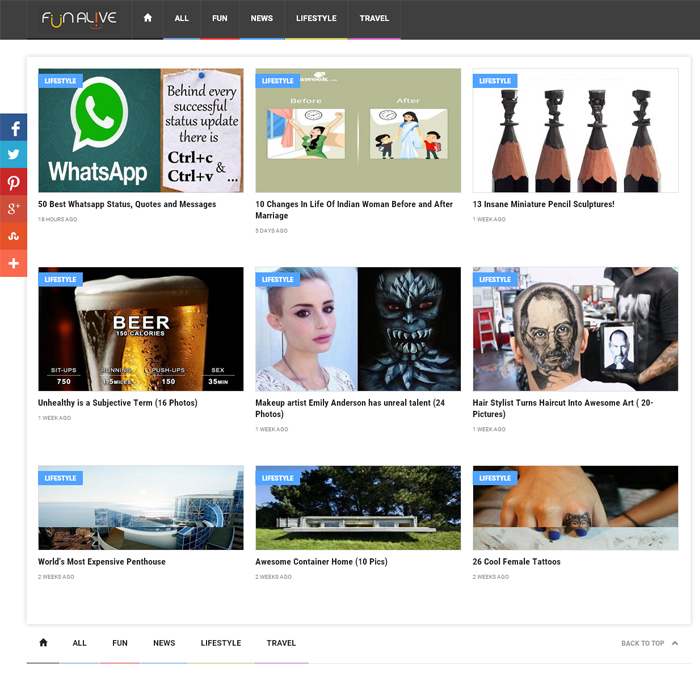The image size is (700, 700).
Task: Click the Steve Jobs haircut art thumbnail
Action: click(x=575, y=329)
